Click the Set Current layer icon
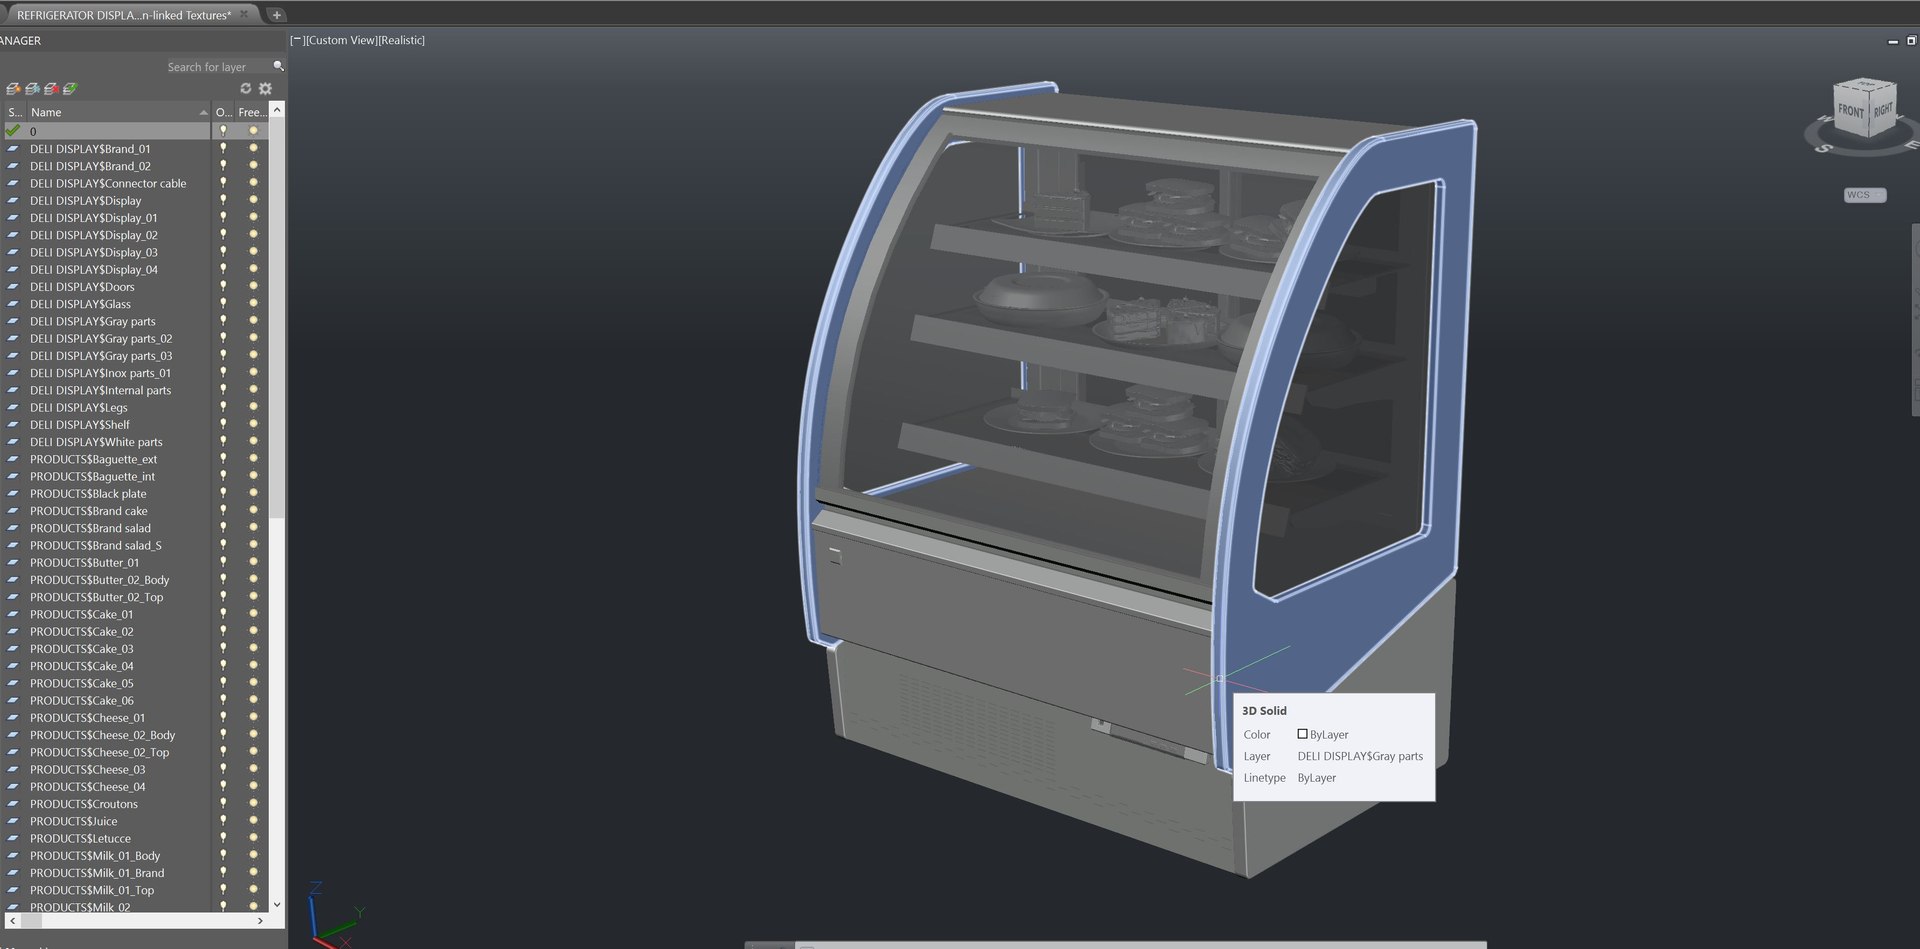This screenshot has height=949, width=1920. pos(70,88)
